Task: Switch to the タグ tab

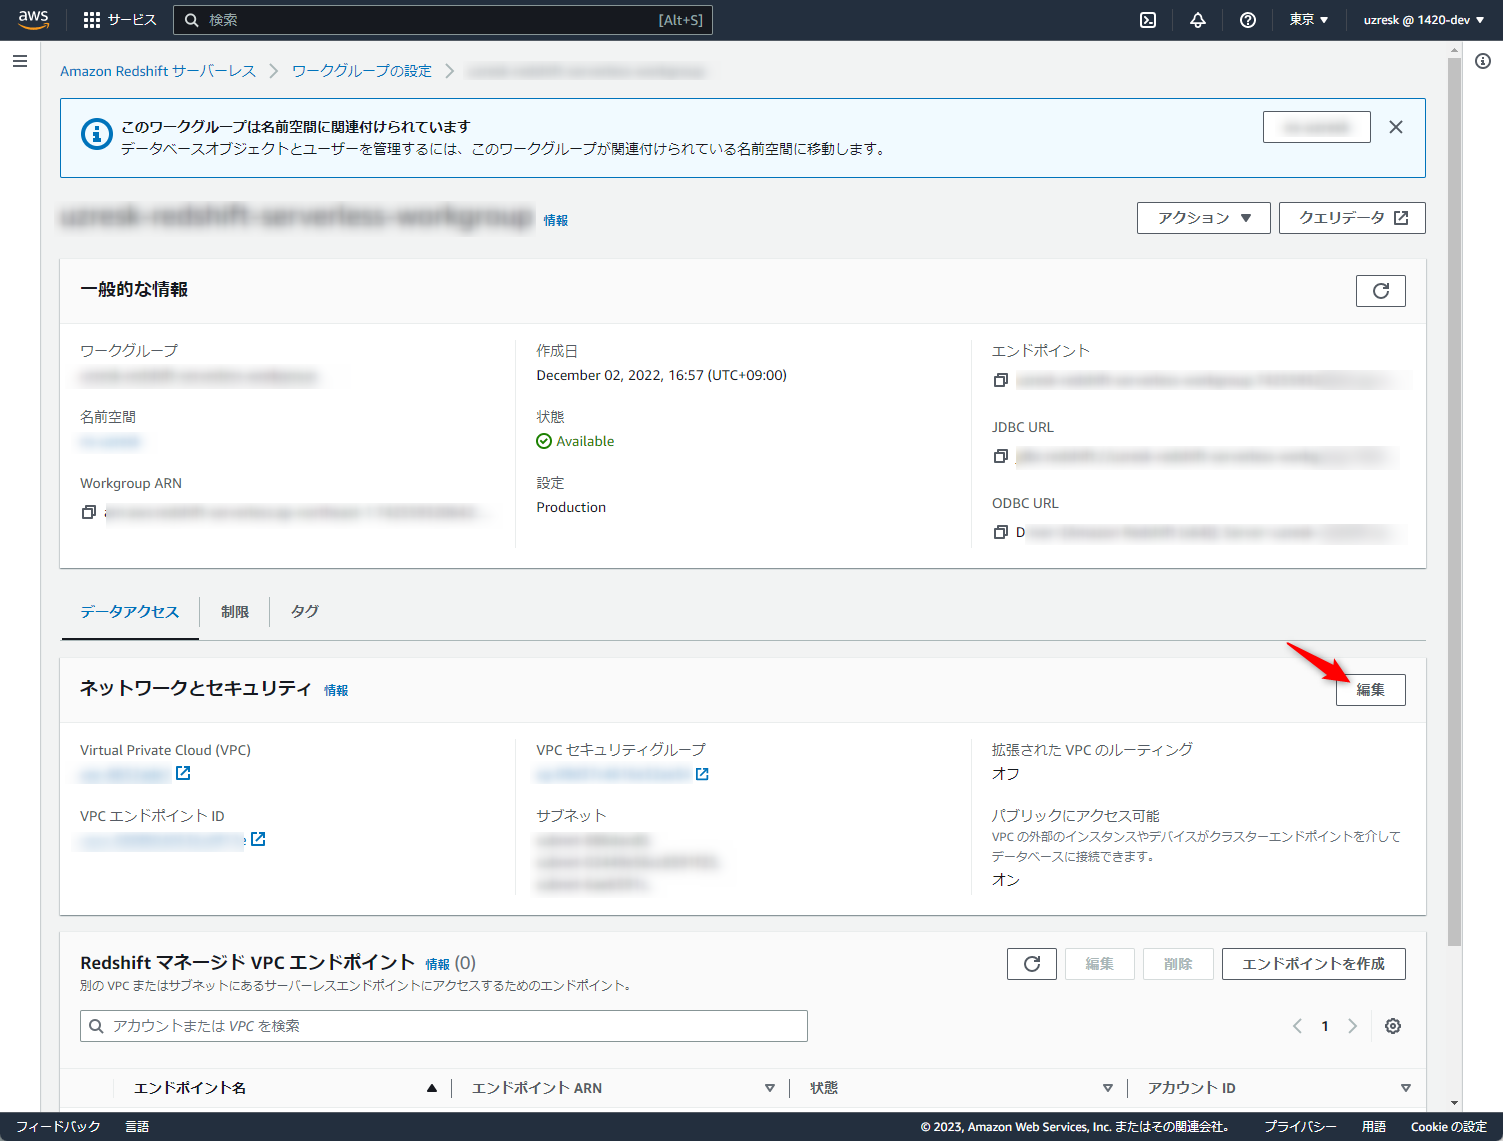Action: [305, 612]
